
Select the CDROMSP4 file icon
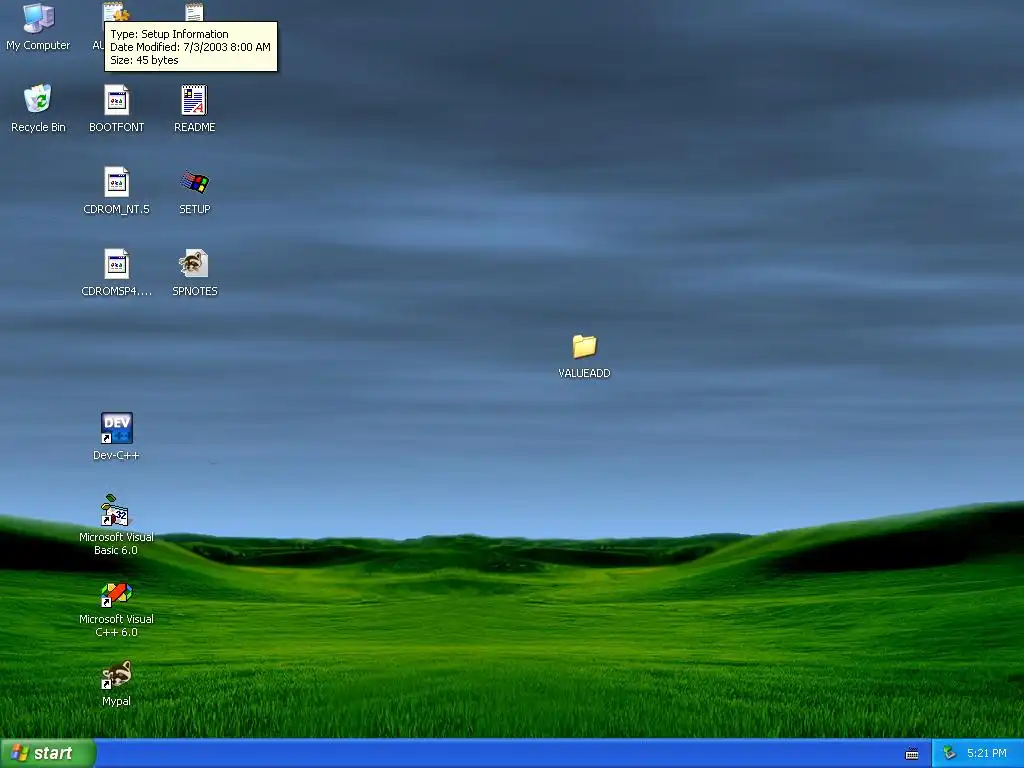coord(116,264)
